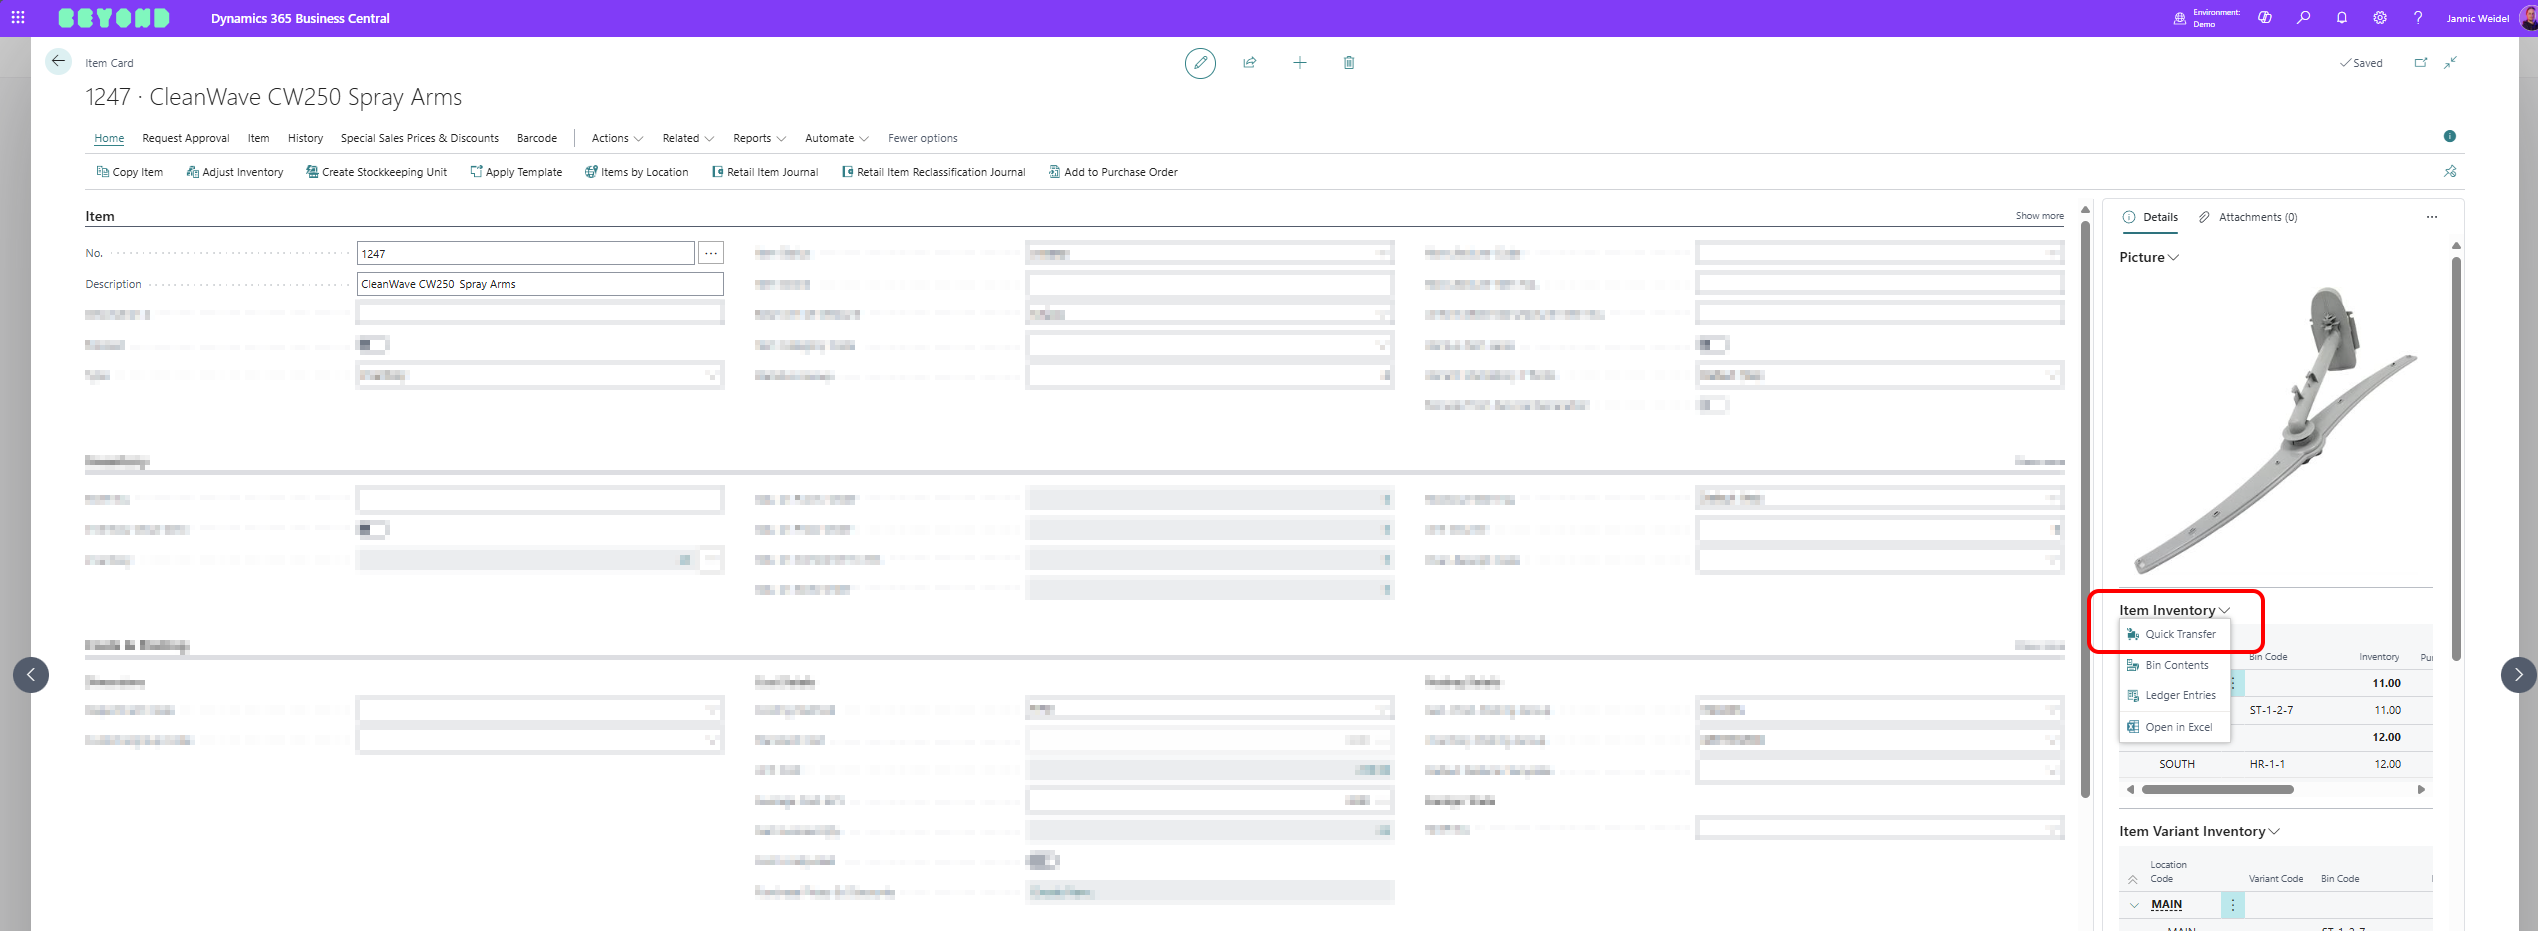The width and height of the screenshot is (2538, 931).
Task: Click the Item Inventory horizontal scrollbar
Action: [2217, 790]
